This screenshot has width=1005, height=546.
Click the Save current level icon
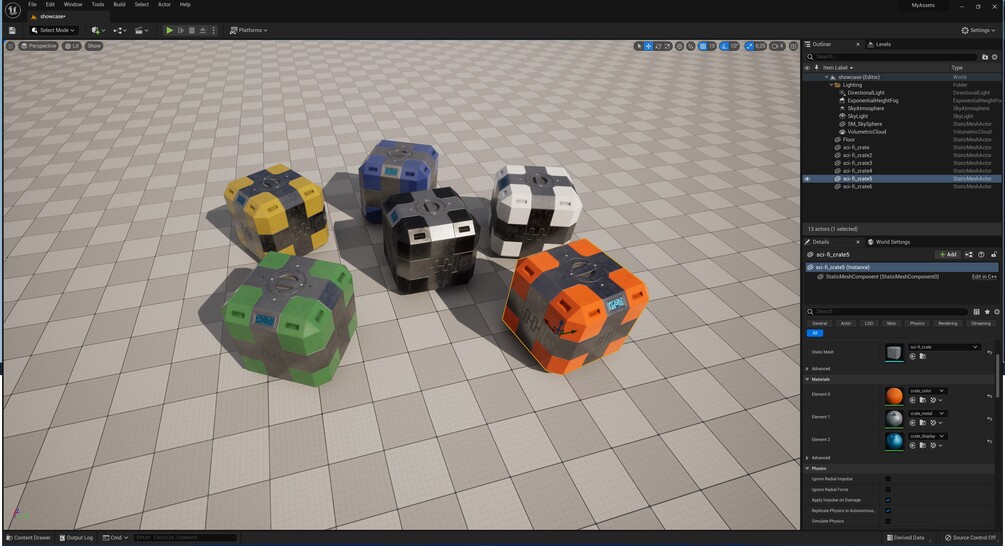[12, 30]
